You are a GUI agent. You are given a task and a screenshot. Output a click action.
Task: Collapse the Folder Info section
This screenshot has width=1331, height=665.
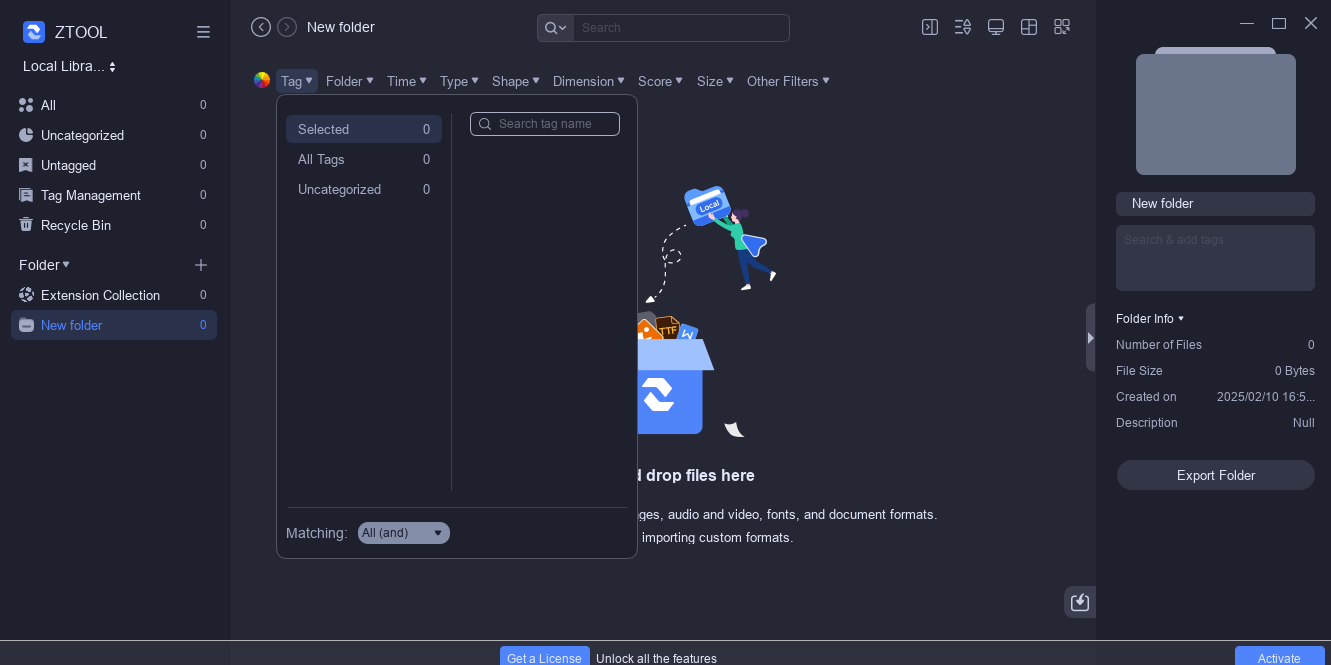[1150, 319]
